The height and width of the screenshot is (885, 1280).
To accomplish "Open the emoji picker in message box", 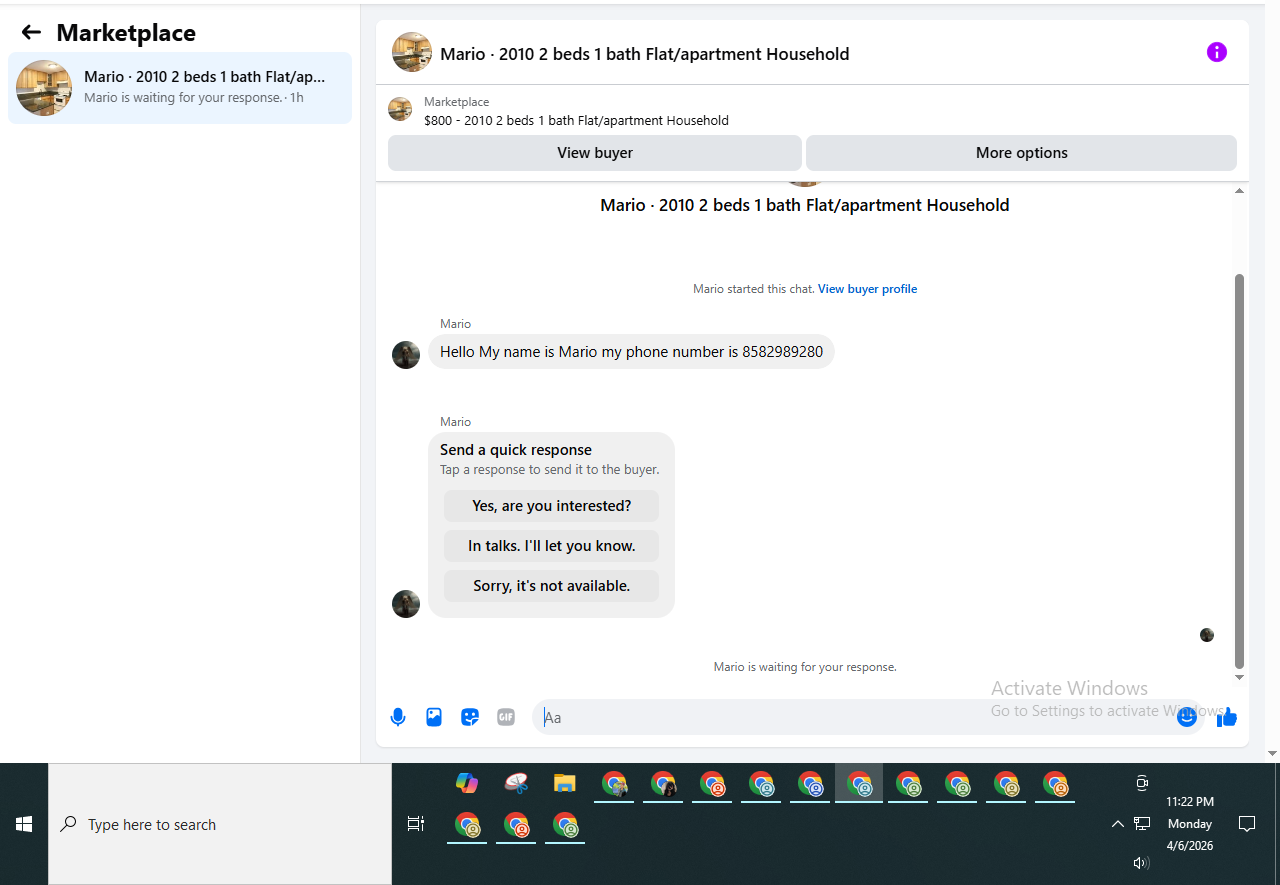I will pyautogui.click(x=1187, y=717).
